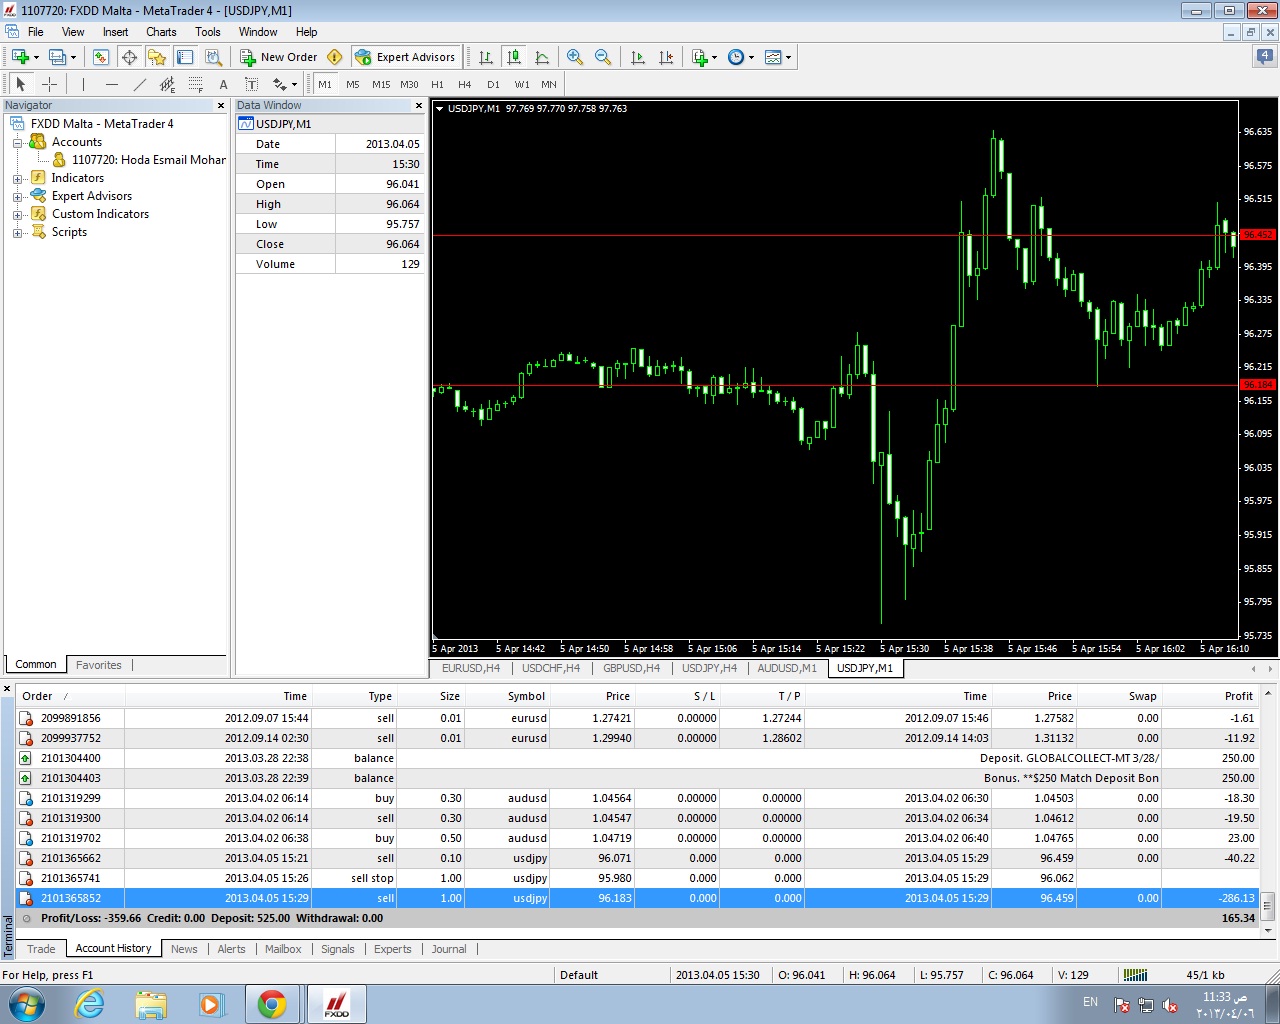This screenshot has width=1280, height=1024.
Task: Switch to the Trade terminal tab
Action: (41, 949)
